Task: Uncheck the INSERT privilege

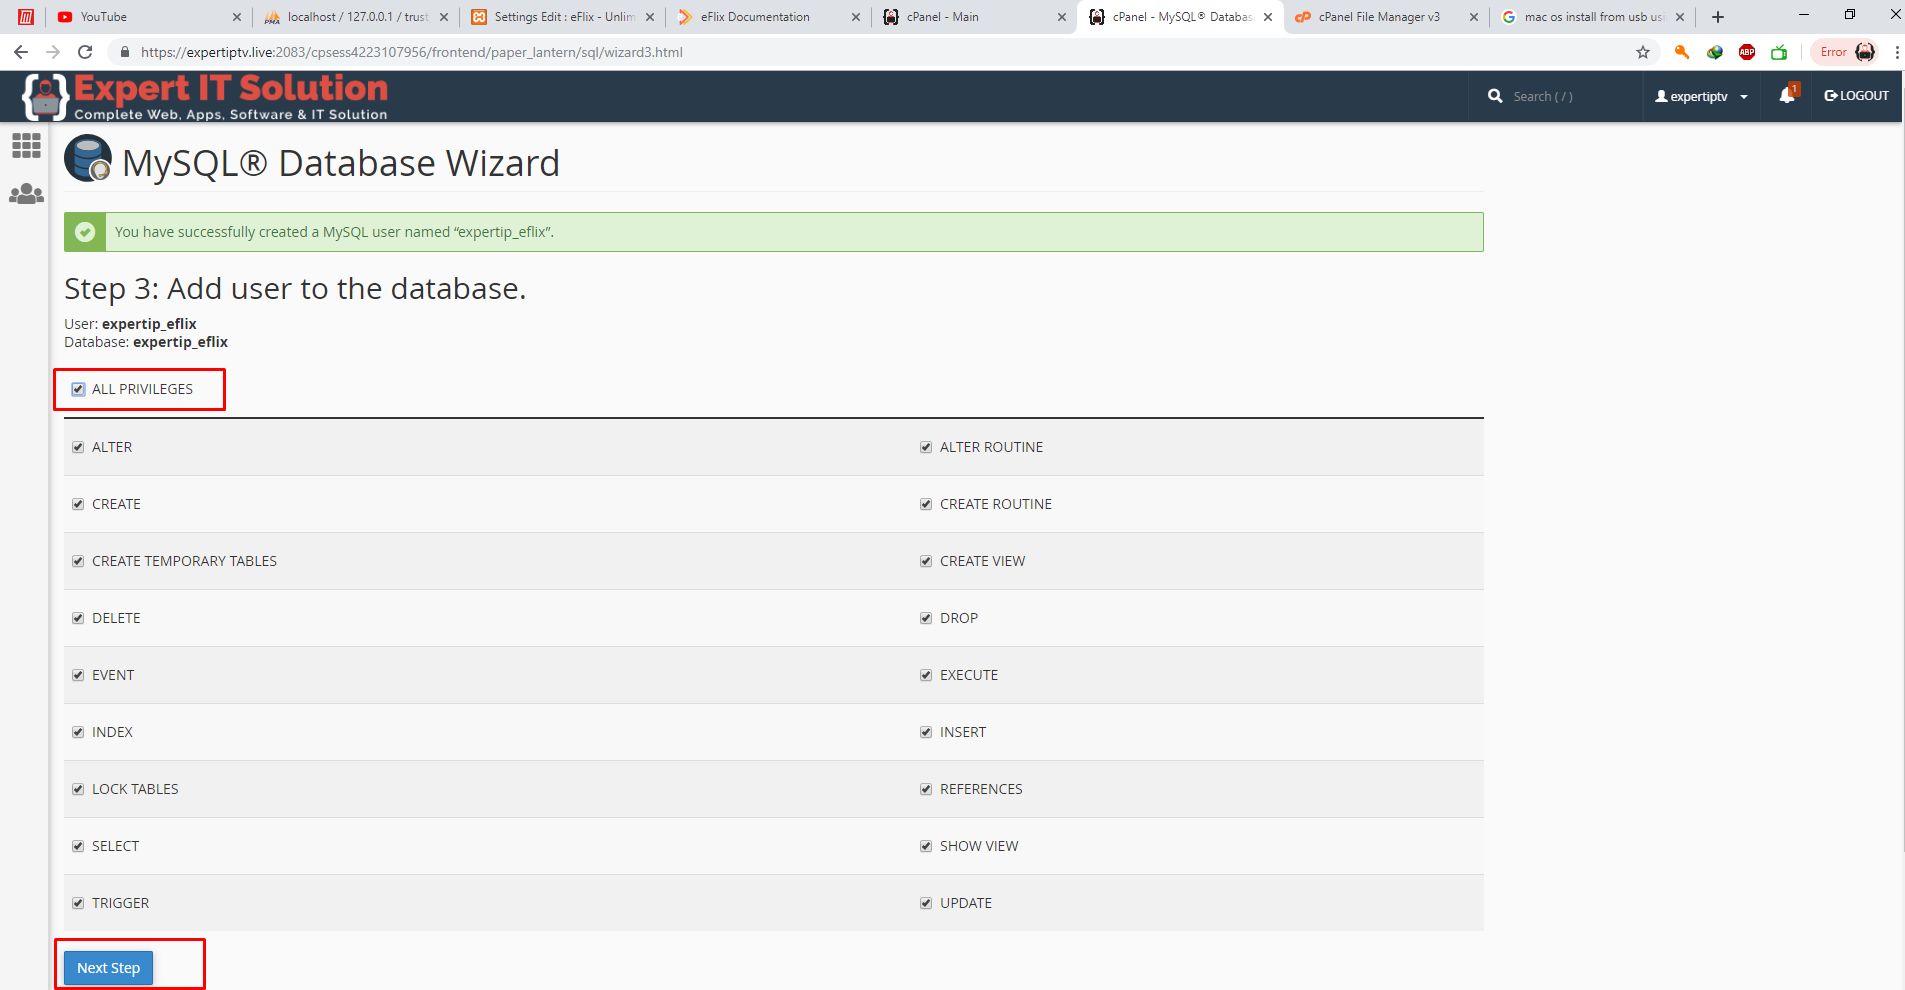Action: (x=926, y=732)
